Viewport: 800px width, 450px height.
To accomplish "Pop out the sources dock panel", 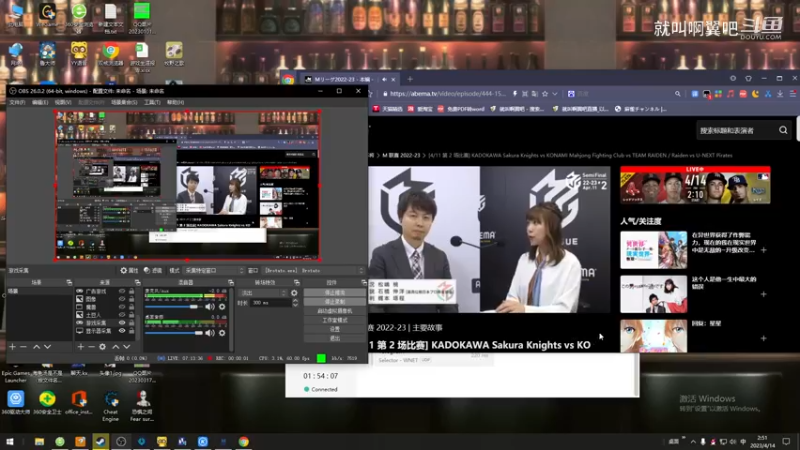I will click(137, 282).
